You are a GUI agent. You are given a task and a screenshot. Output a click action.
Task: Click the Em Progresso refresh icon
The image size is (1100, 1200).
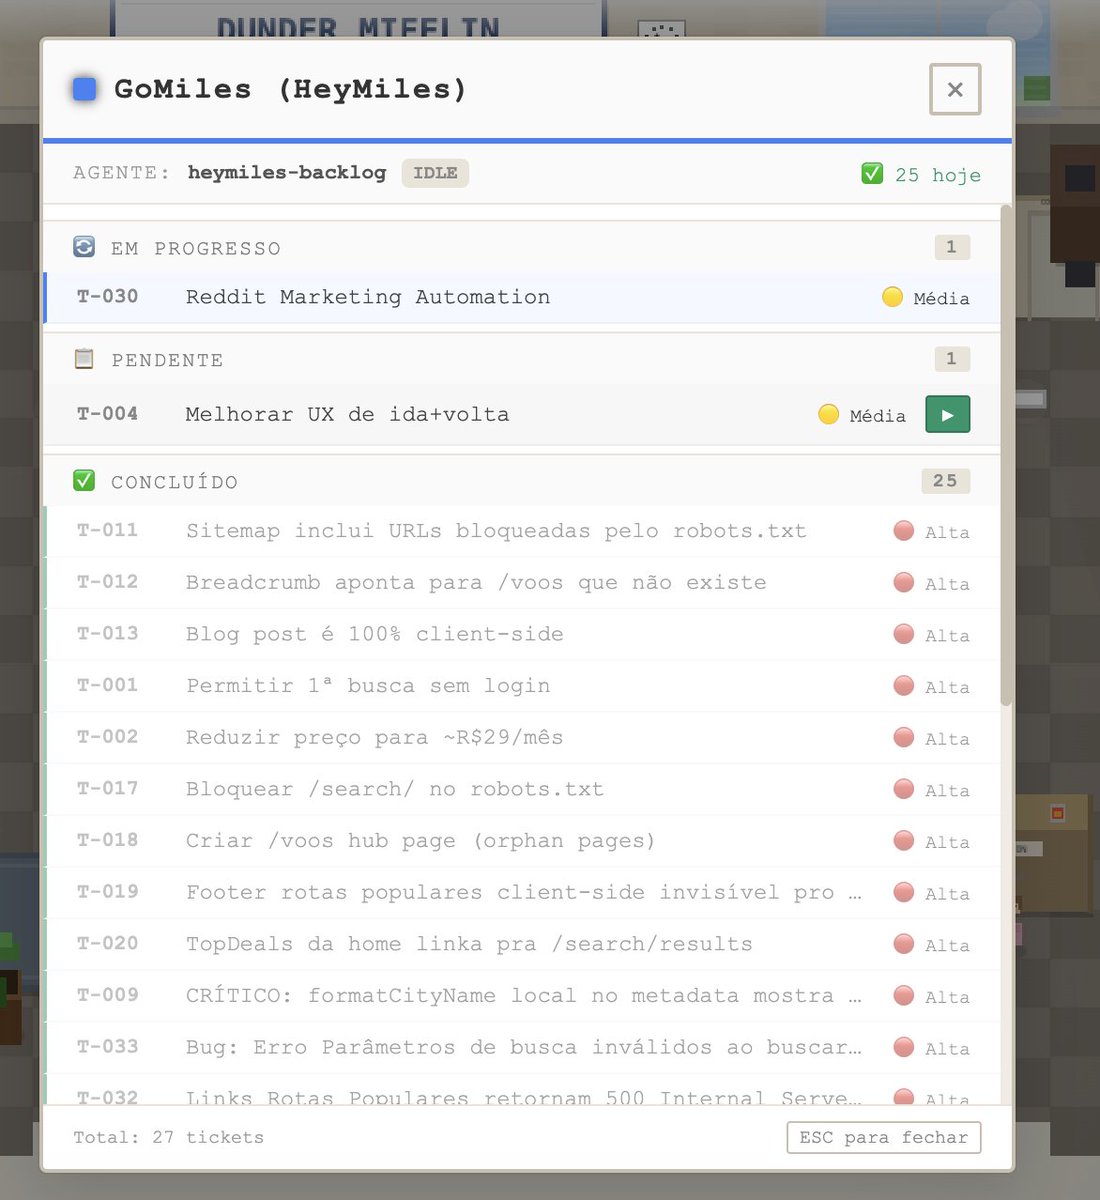pyautogui.click(x=84, y=247)
